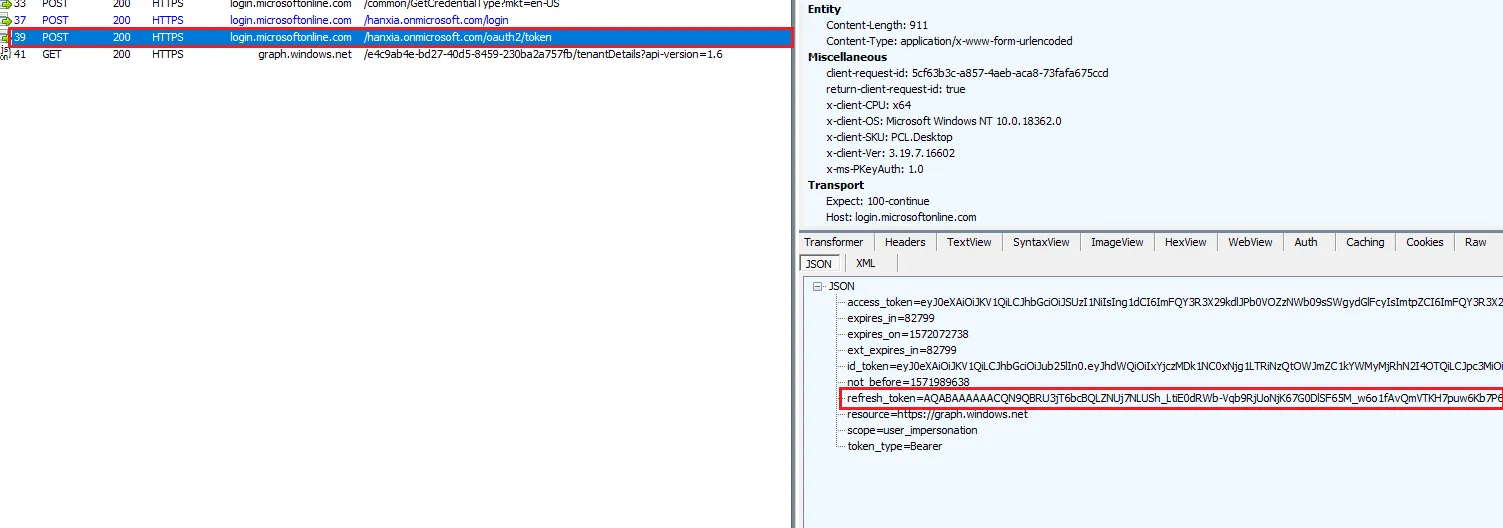Click the Miscellaneous header group label

pyautogui.click(x=847, y=57)
